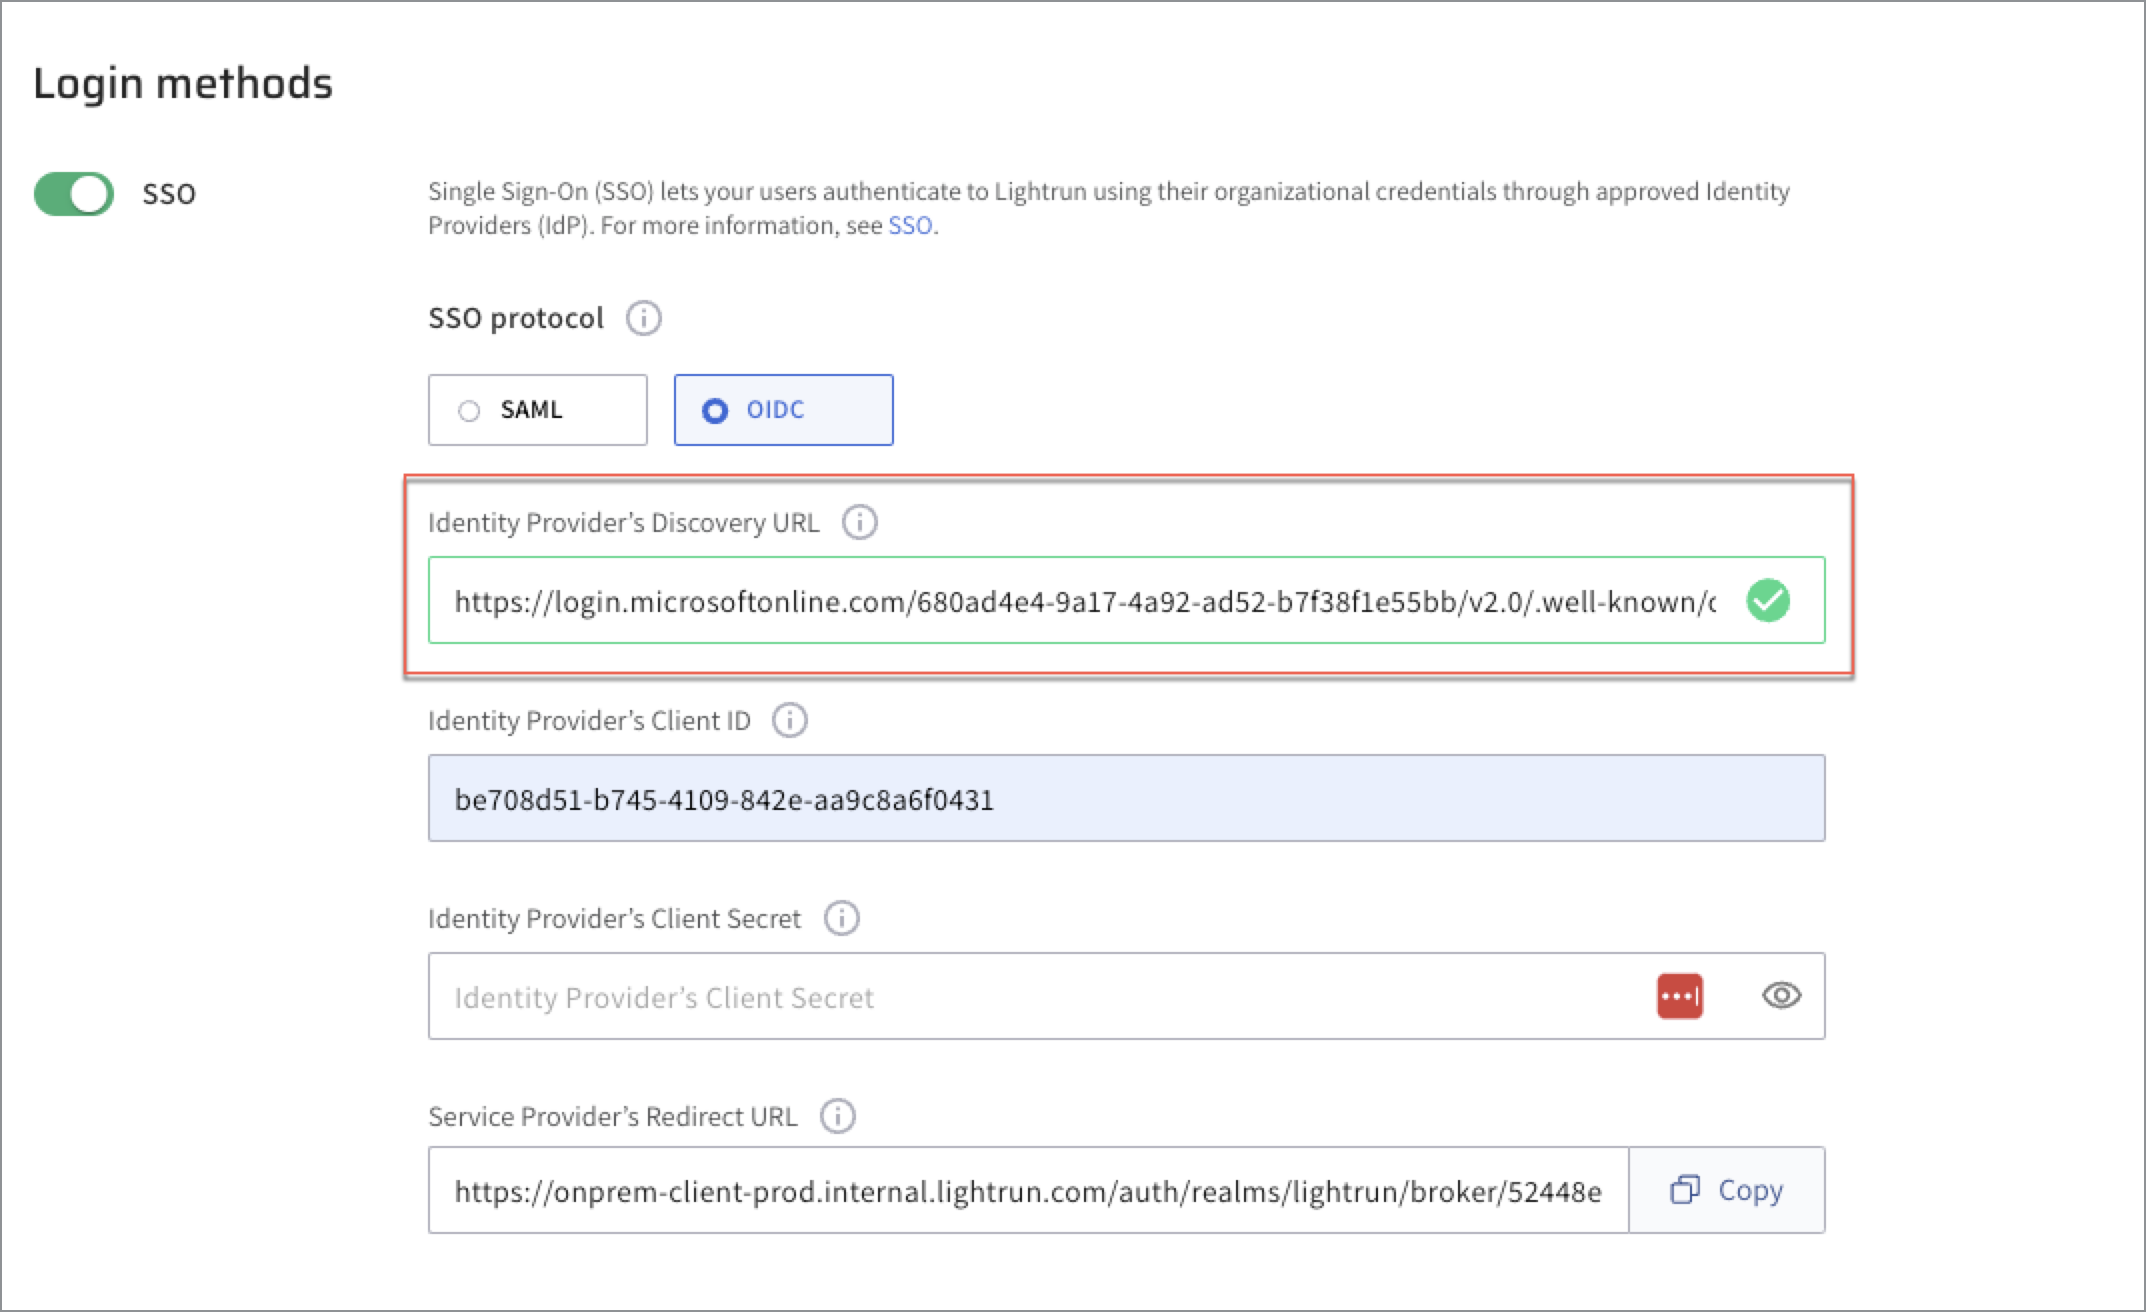
Task: Click into the Discovery URL field
Action: tap(1084, 601)
